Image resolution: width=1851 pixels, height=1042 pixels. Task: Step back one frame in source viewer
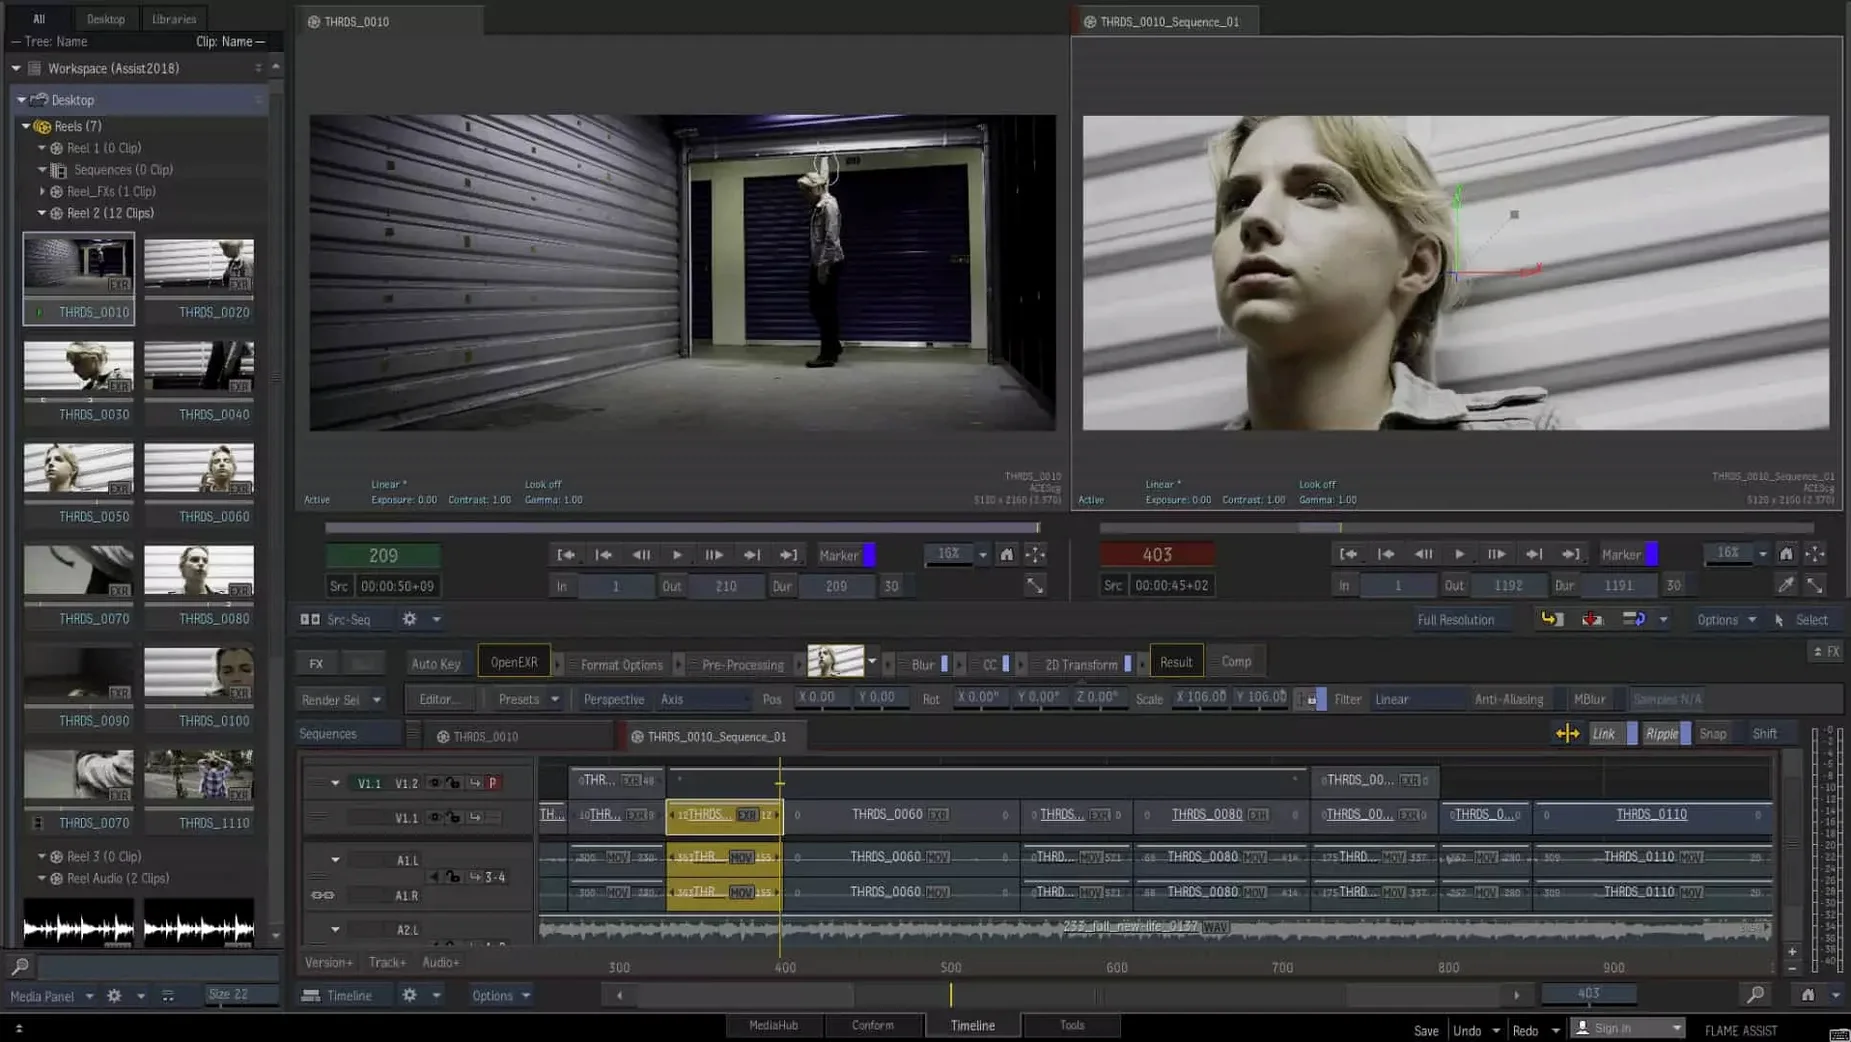pyautogui.click(x=641, y=555)
